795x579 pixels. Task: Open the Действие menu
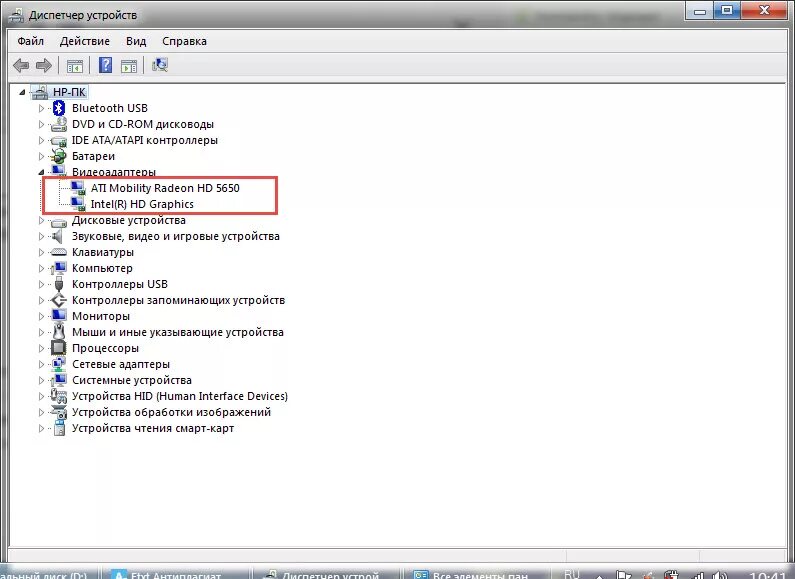click(x=85, y=41)
